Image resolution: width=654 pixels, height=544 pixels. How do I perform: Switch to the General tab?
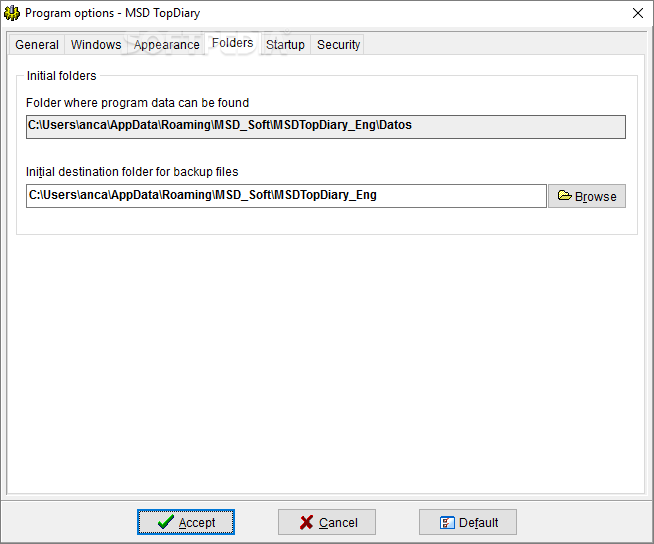click(37, 45)
